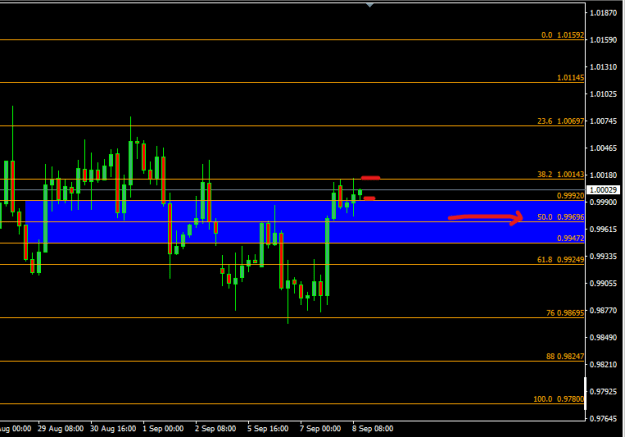Viewport: 625px width, 437px height.
Task: Select the Fibonacci label 61.8 0.99249
Action: [560, 260]
